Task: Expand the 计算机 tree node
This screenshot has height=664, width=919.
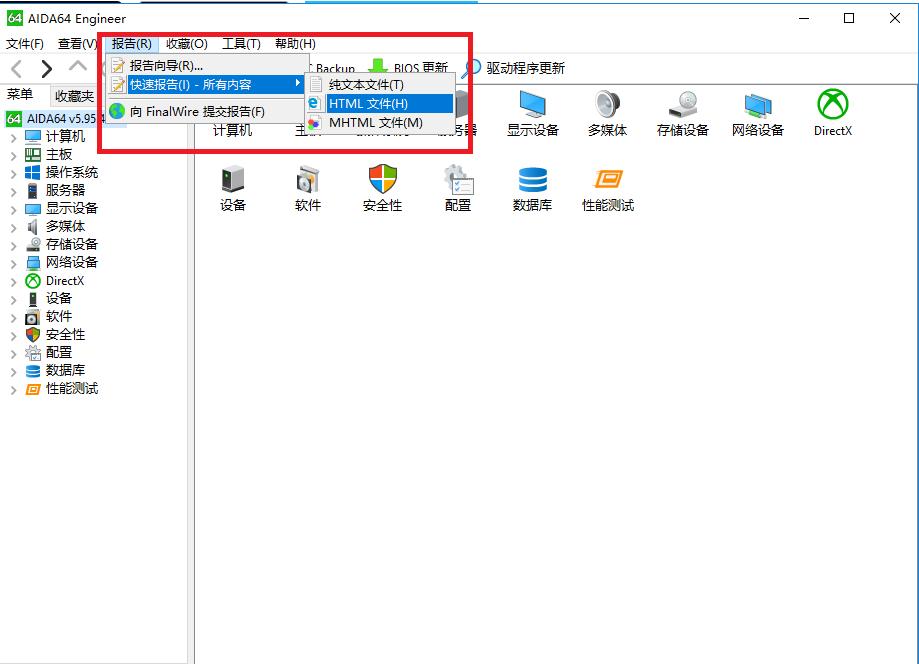Action: (x=13, y=137)
